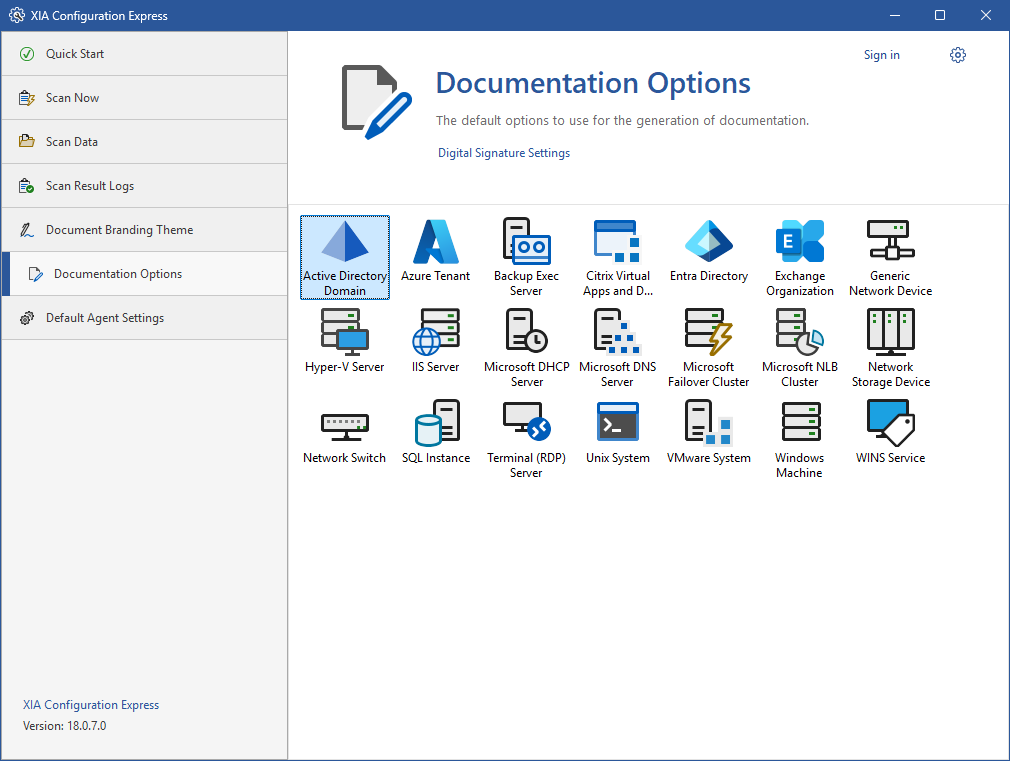Click the Digital Signature Settings link
Image resolution: width=1010 pixels, height=761 pixels.
(x=504, y=153)
